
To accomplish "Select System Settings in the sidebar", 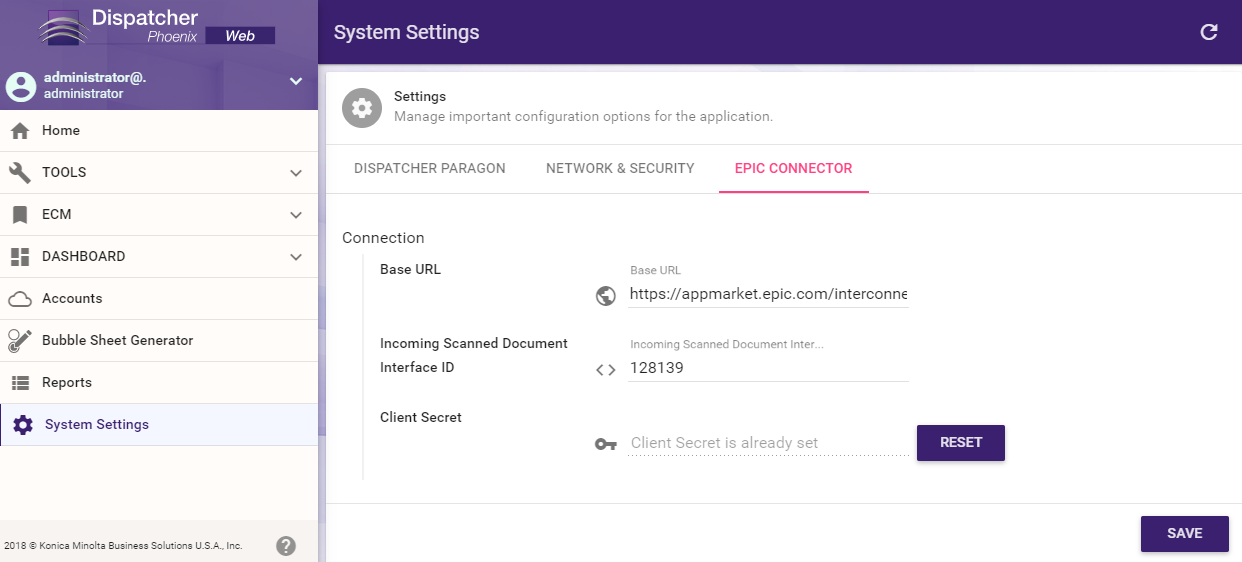I will pyautogui.click(x=159, y=425).
